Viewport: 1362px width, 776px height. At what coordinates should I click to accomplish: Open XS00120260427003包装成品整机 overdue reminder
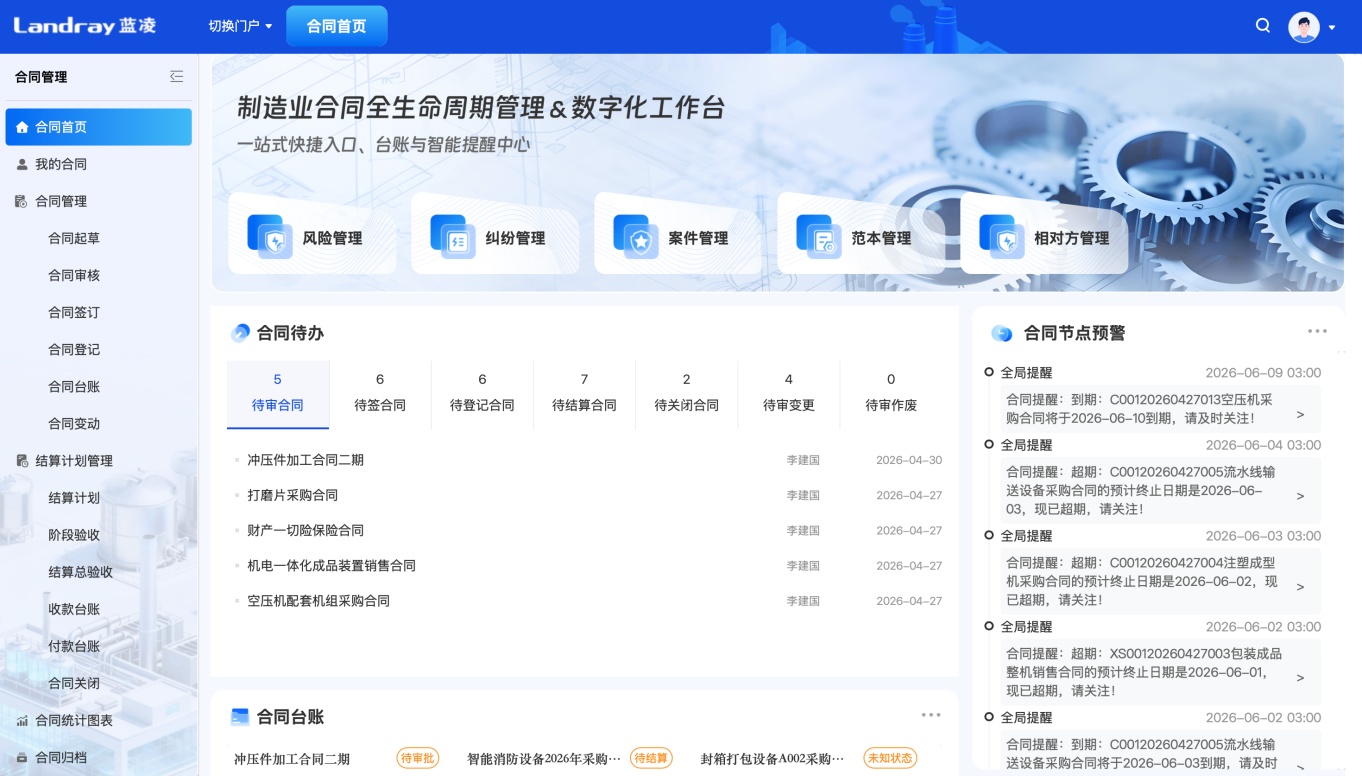click(1161, 672)
